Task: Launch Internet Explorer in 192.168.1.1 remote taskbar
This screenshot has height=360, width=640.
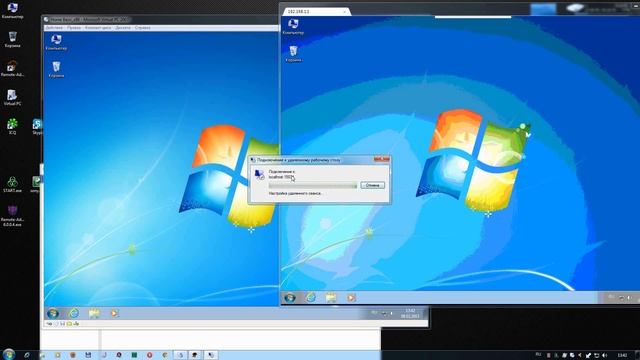Action: tap(311, 298)
